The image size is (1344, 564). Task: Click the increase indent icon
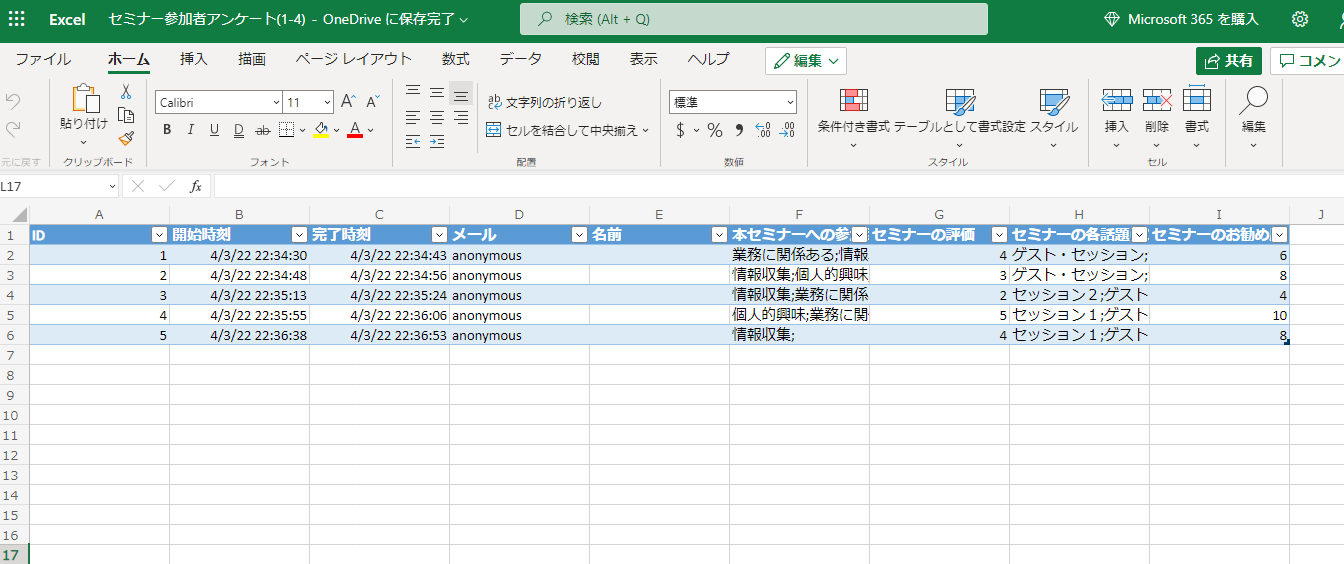pos(437,141)
